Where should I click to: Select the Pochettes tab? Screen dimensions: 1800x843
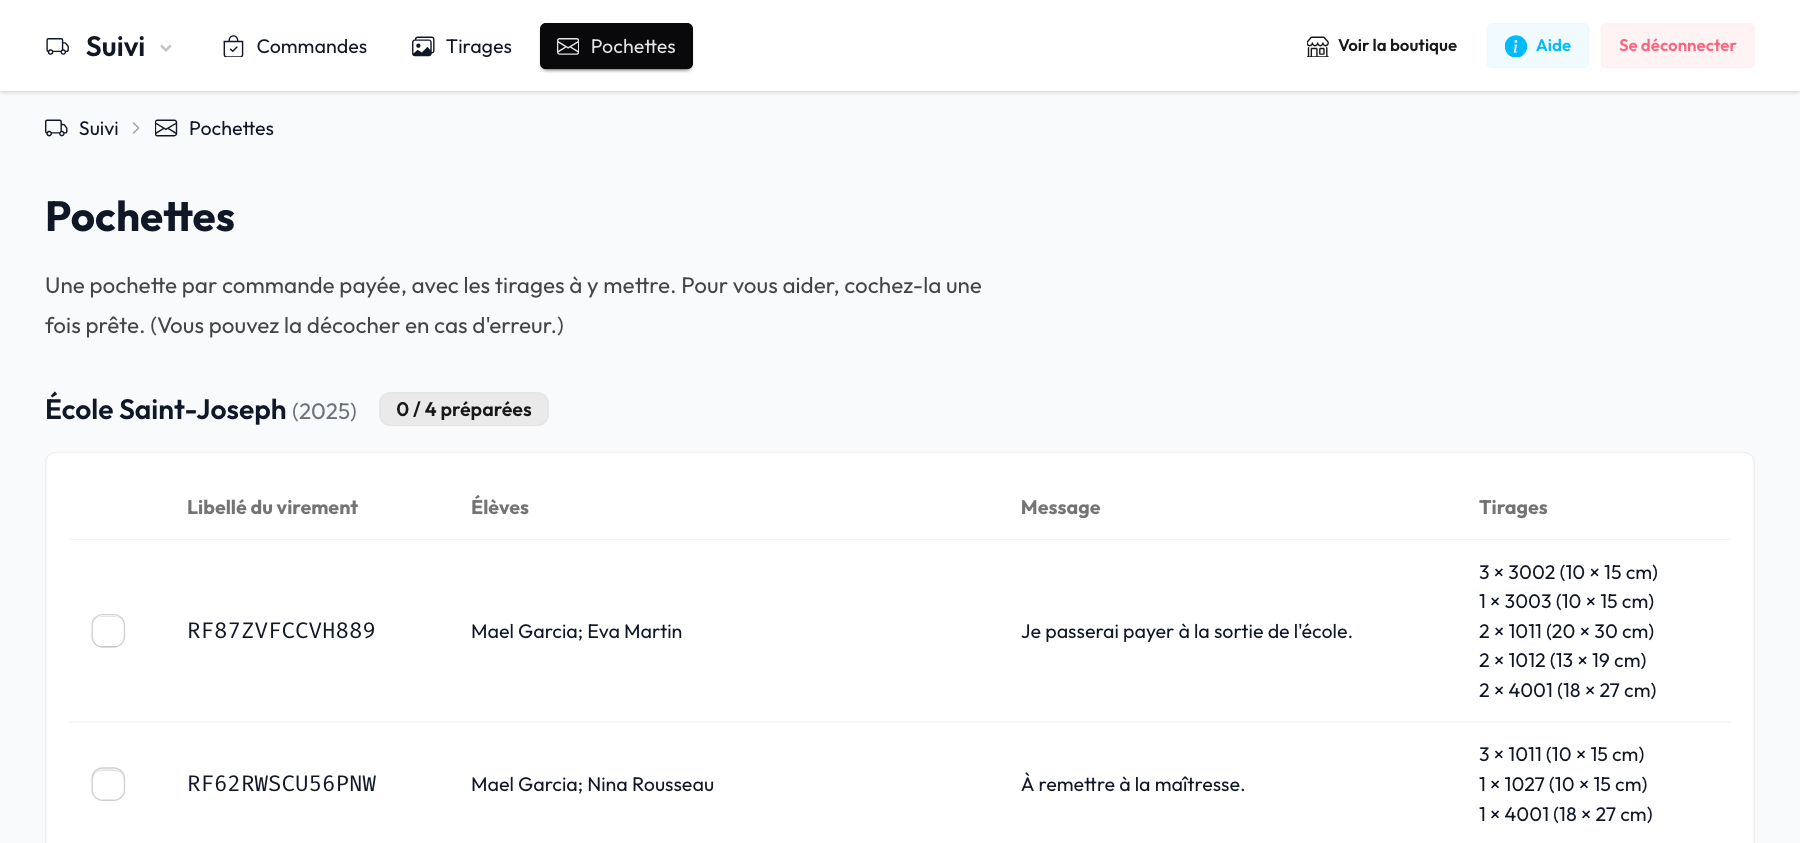[616, 46]
